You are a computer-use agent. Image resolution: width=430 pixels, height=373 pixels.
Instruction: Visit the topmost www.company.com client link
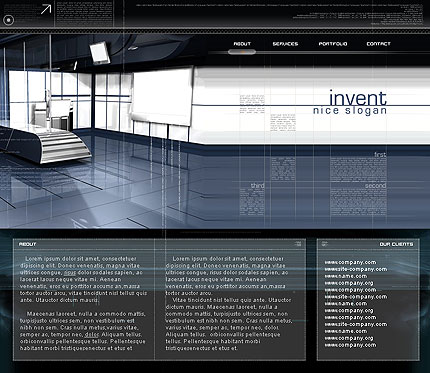tap(350, 262)
